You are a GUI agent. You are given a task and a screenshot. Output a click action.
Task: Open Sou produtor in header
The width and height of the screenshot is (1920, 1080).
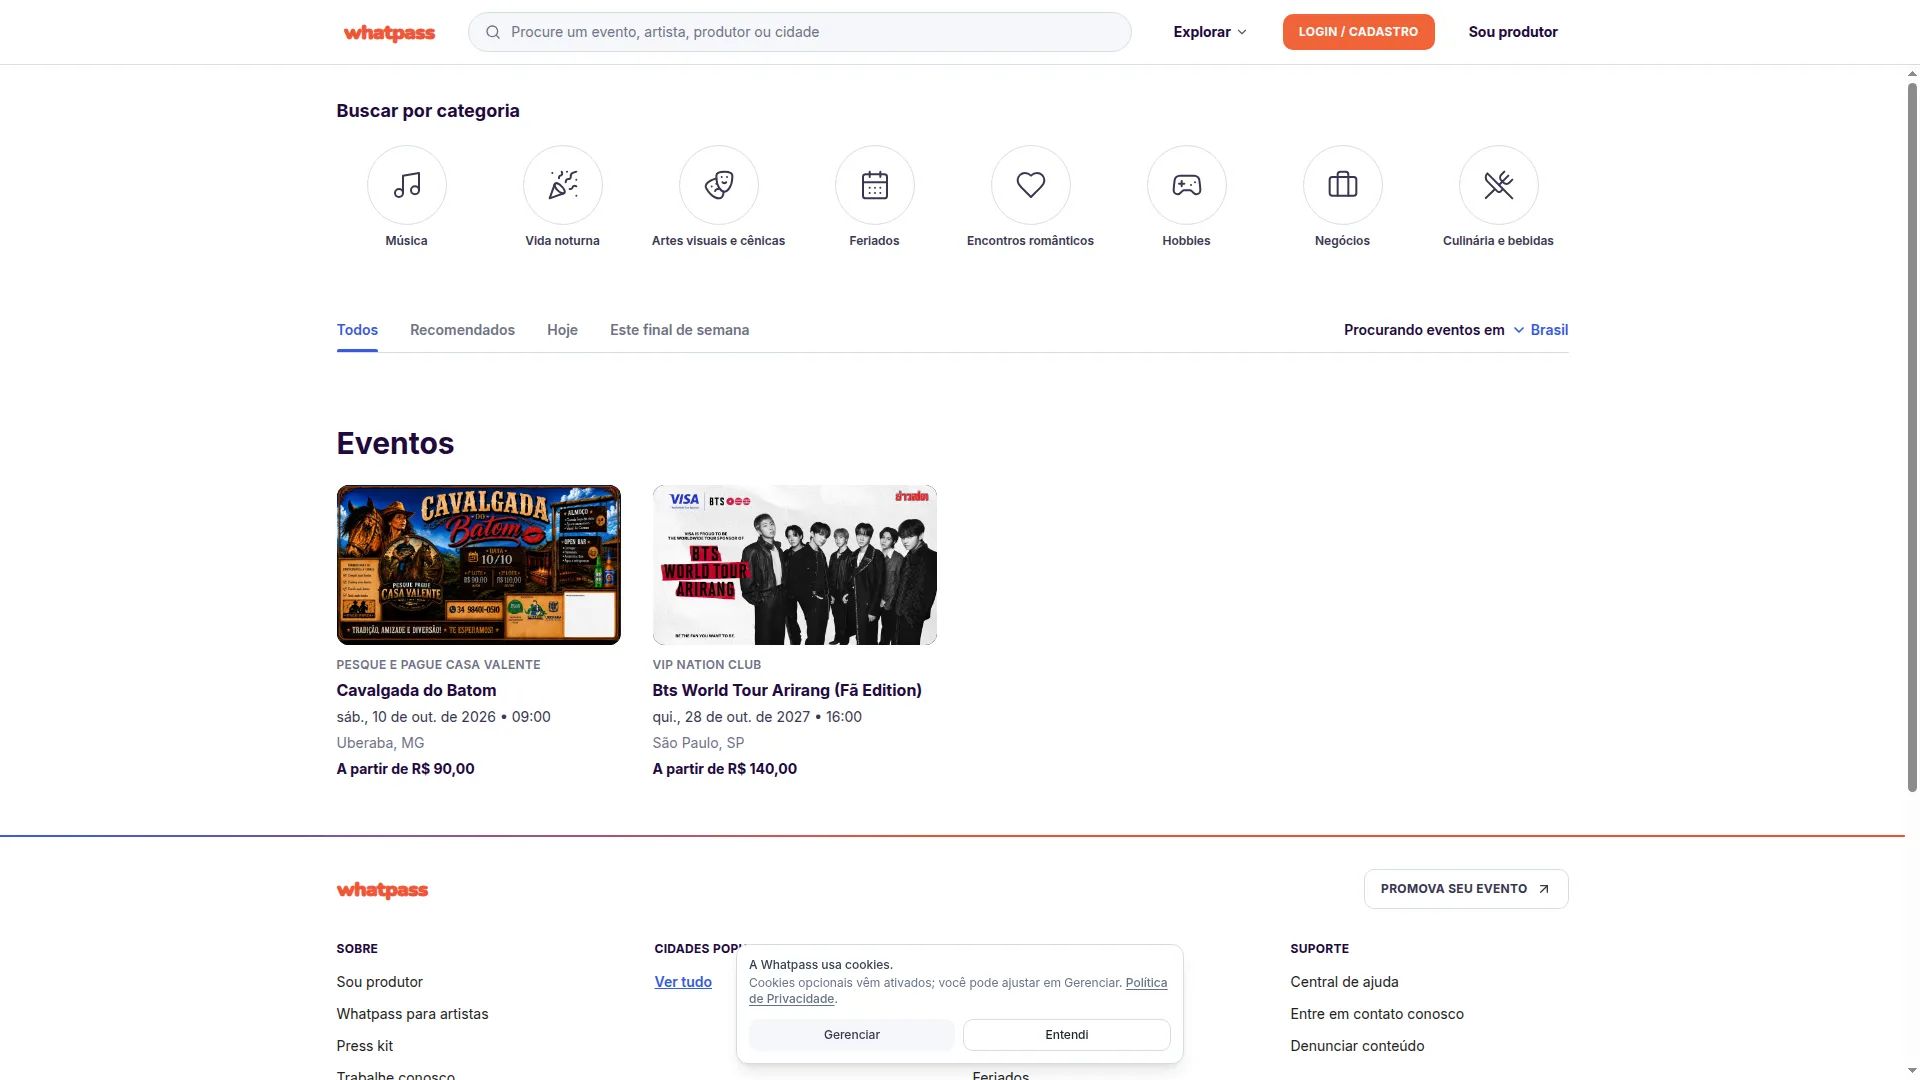pos(1512,32)
